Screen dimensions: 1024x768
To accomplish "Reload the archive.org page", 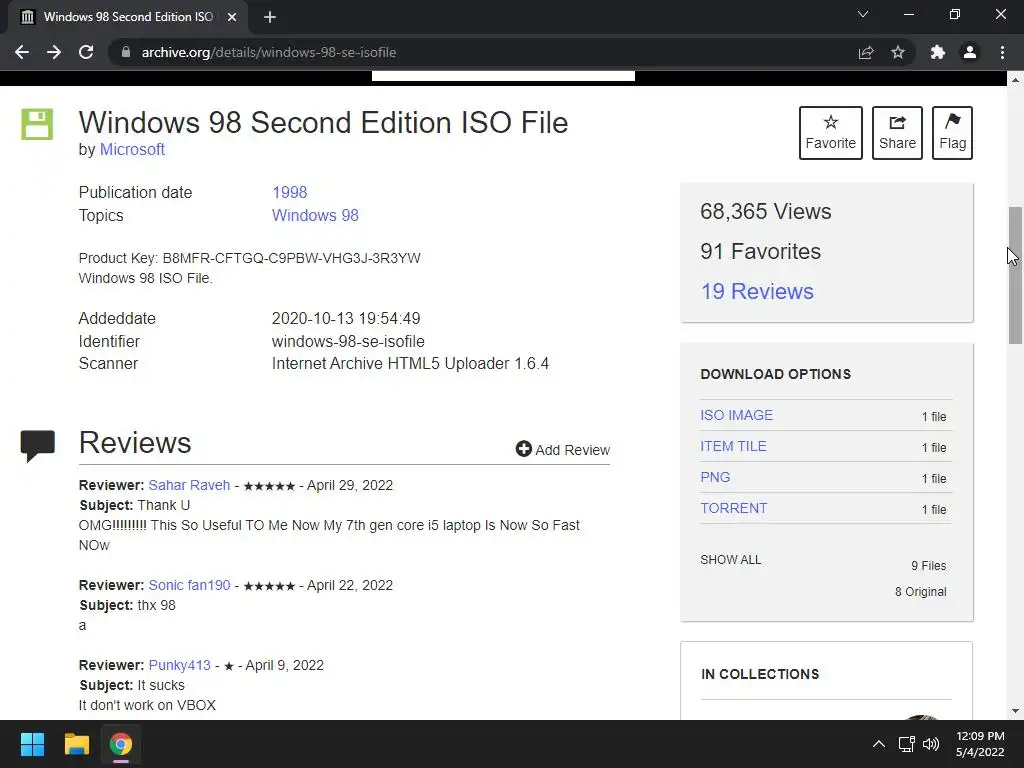I will point(86,52).
